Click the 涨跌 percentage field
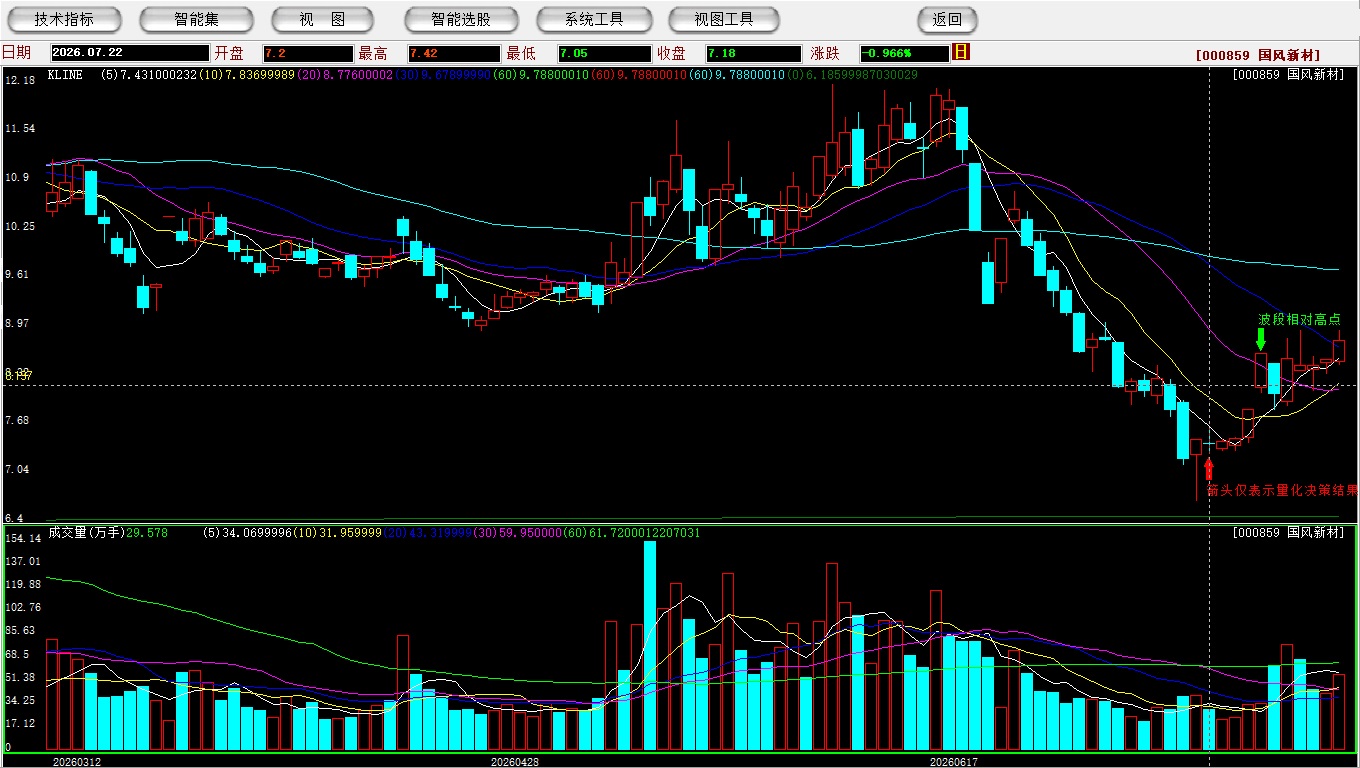The height and width of the screenshot is (768, 1360). [x=904, y=53]
